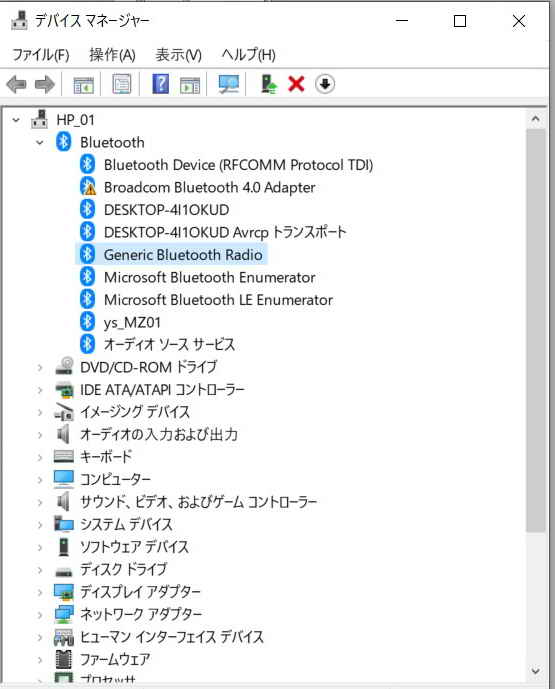Viewport: 555px width, 689px height.
Task: Click the Back arrow toolbar icon
Action: coord(17,84)
